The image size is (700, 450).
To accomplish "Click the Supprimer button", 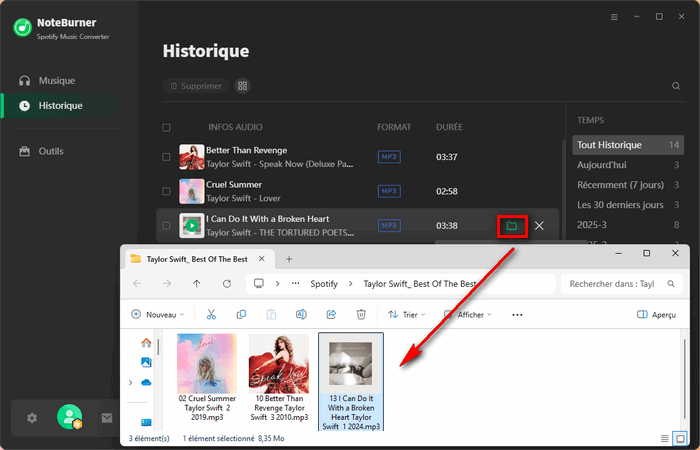I will [x=196, y=86].
